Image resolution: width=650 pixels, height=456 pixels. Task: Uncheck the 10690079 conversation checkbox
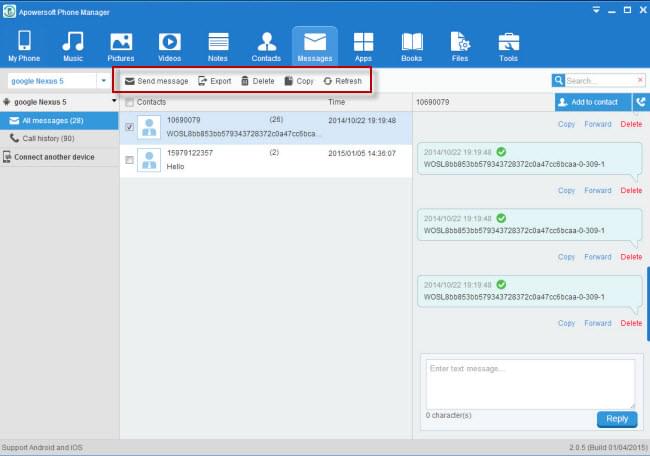pyautogui.click(x=128, y=127)
